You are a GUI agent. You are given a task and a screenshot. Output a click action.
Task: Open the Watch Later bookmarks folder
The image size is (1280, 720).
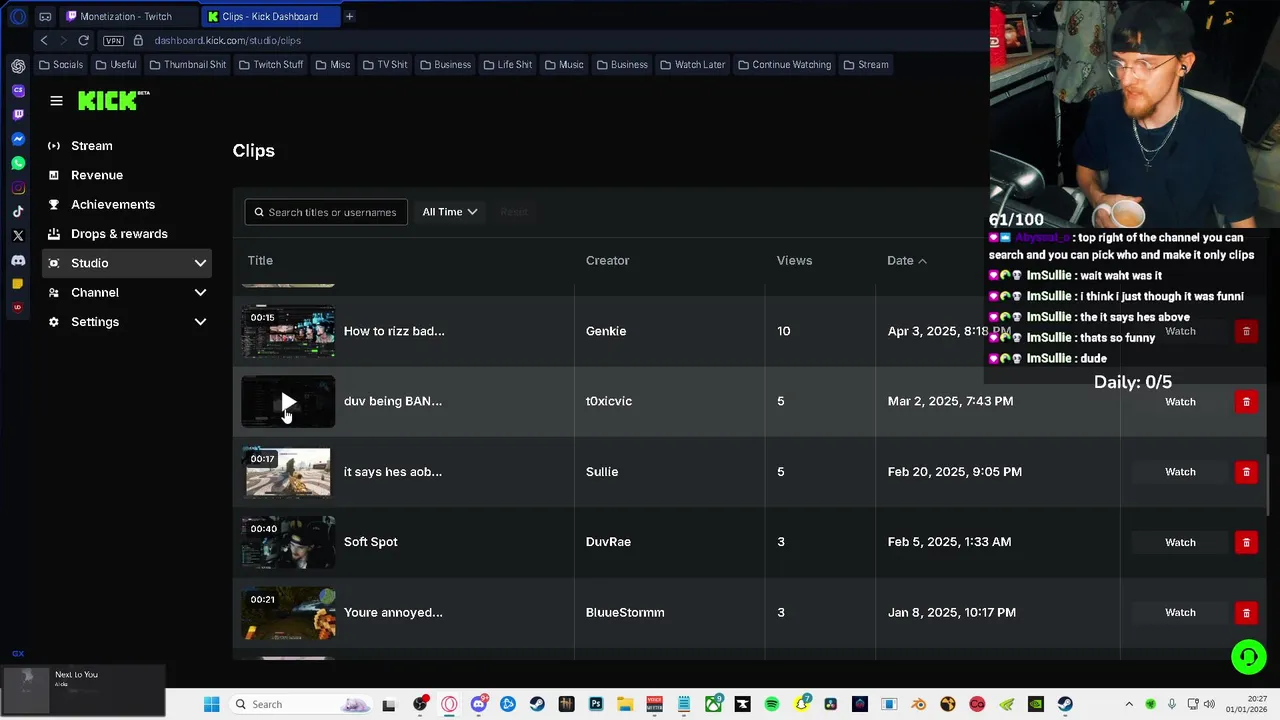coord(692,65)
